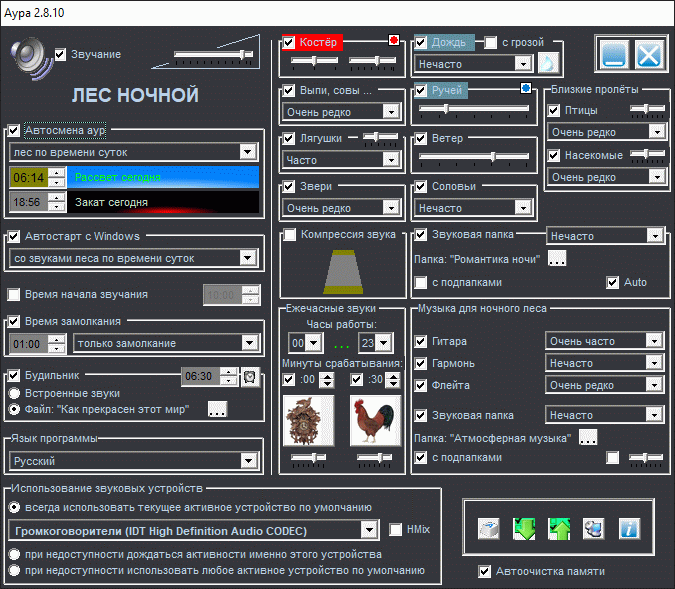
Task: Click the blue info icon
Action: click(629, 530)
